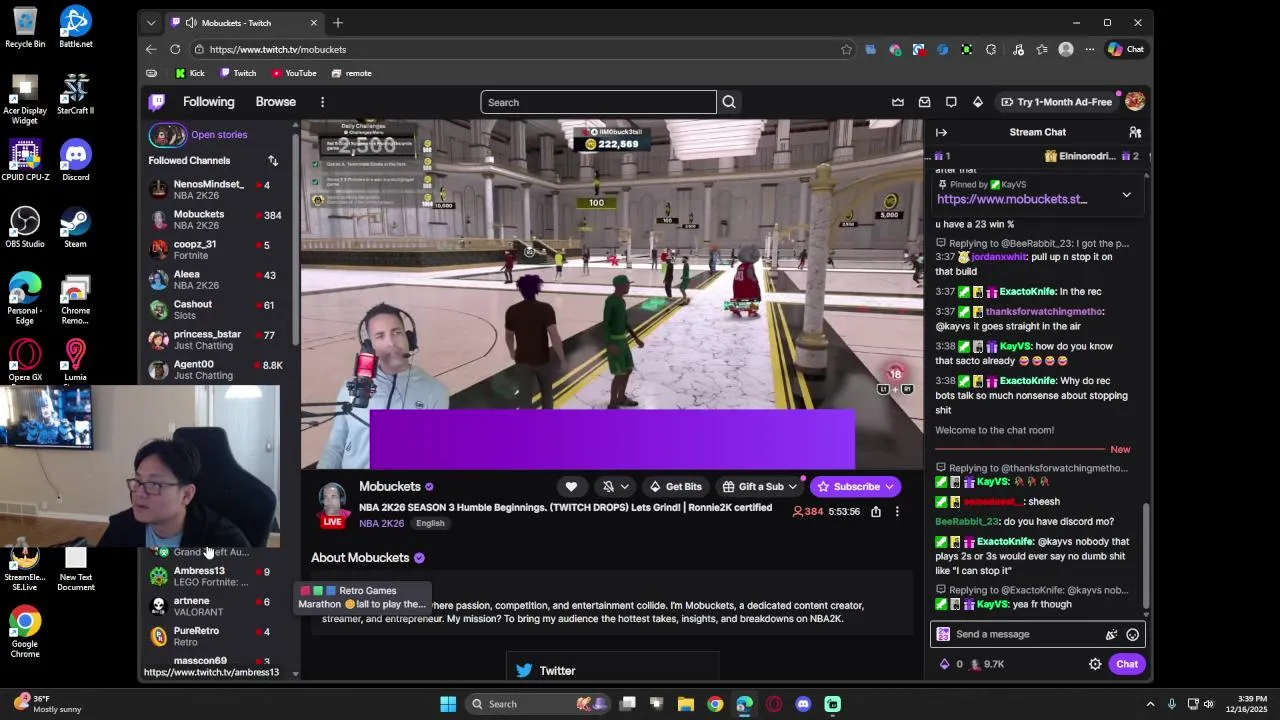Viewport: 1280px width, 720px height.
Task: Open the browser settings ellipsis menu
Action: [1090, 49]
